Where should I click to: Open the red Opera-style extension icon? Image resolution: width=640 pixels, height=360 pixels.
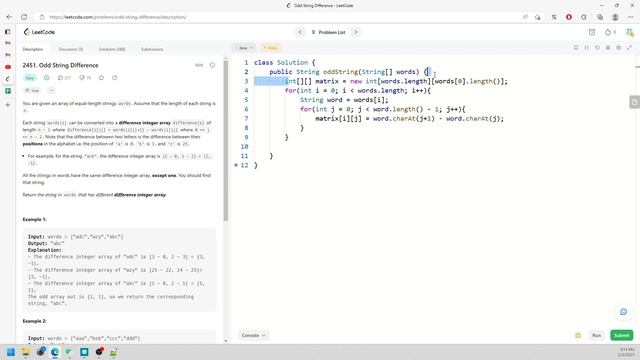click(x=569, y=17)
